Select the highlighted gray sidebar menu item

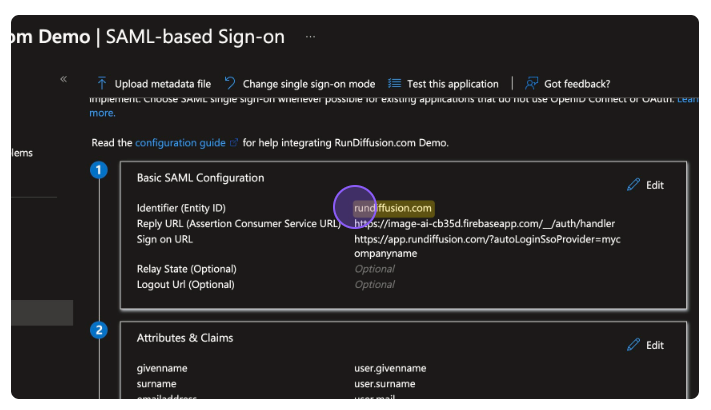[x=42, y=313]
